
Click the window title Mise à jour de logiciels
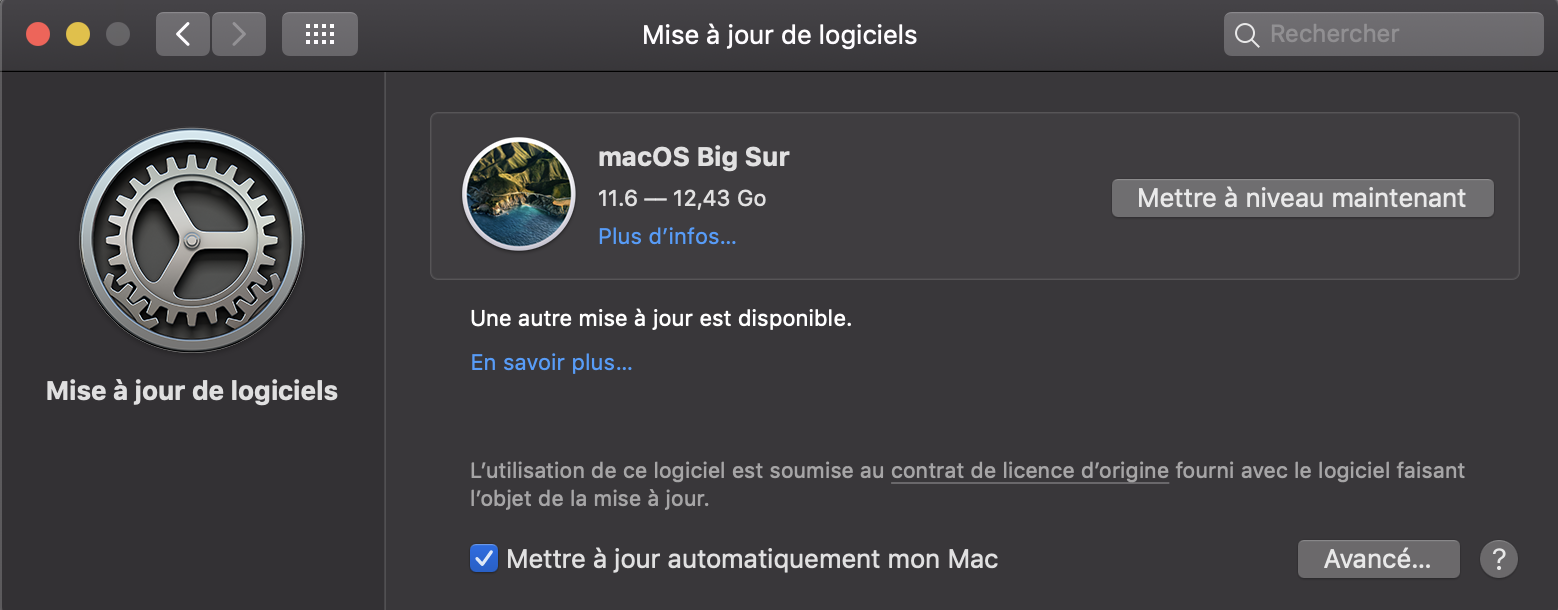[x=779, y=35]
